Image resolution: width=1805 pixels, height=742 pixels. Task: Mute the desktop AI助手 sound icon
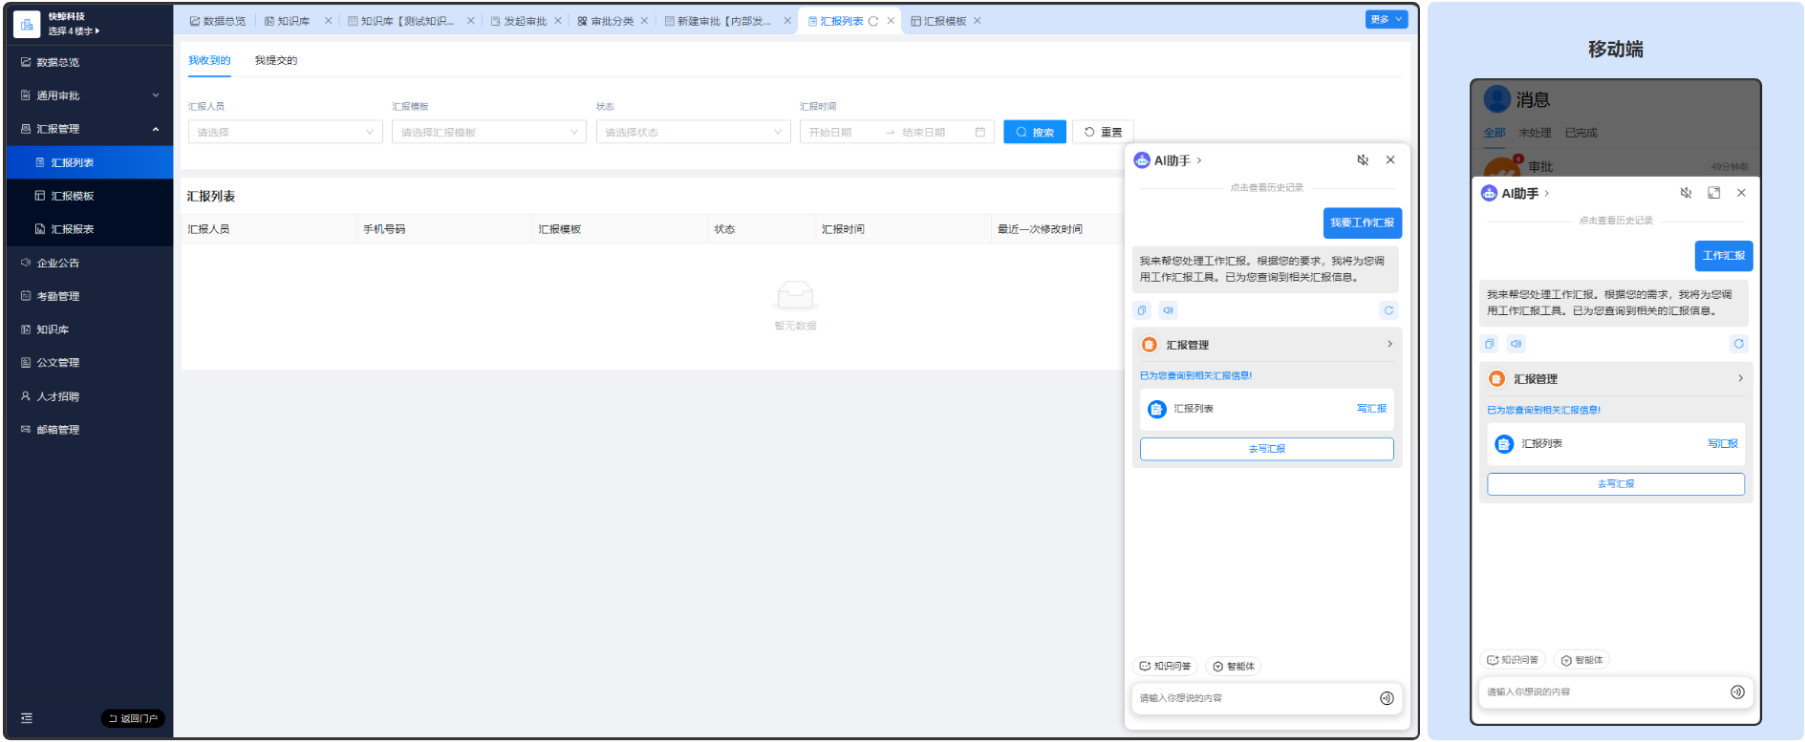pos(1362,160)
